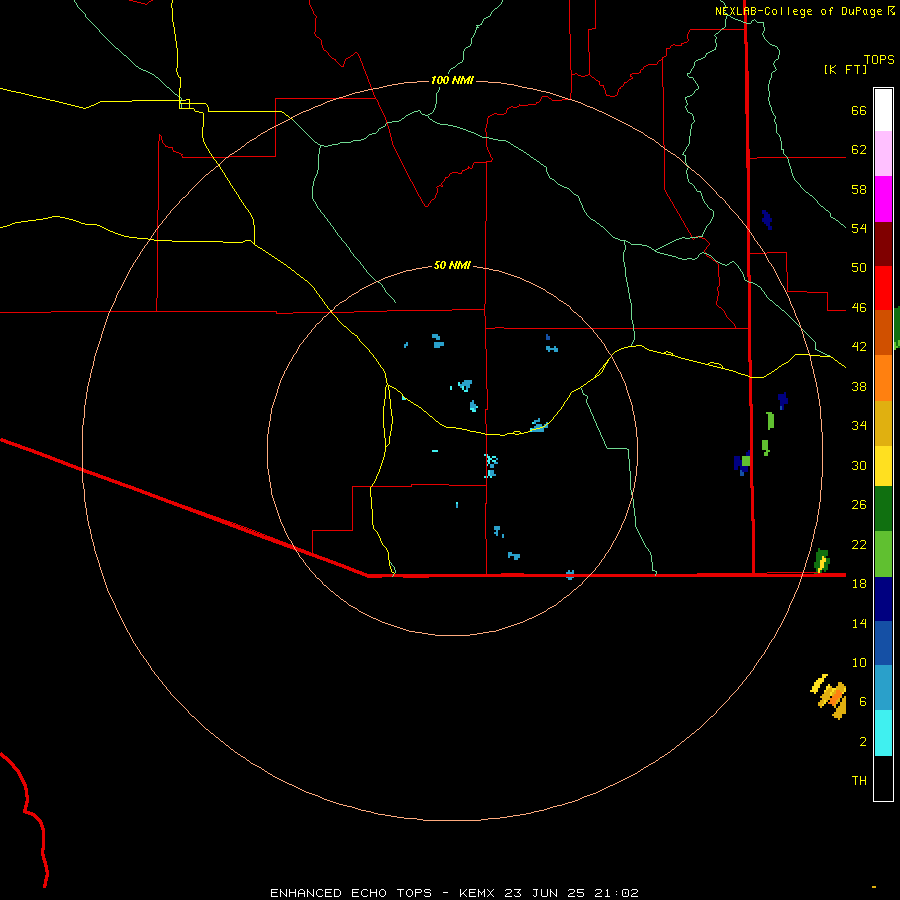Click the 46 value on legend scale
This screenshot has height=900, width=900.
pyautogui.click(x=859, y=308)
